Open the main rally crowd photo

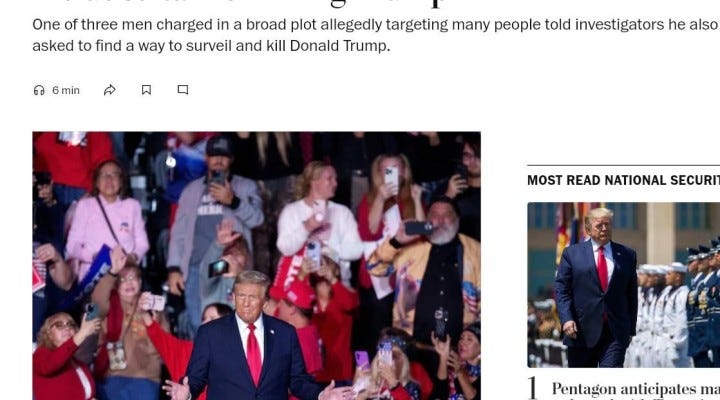257,266
